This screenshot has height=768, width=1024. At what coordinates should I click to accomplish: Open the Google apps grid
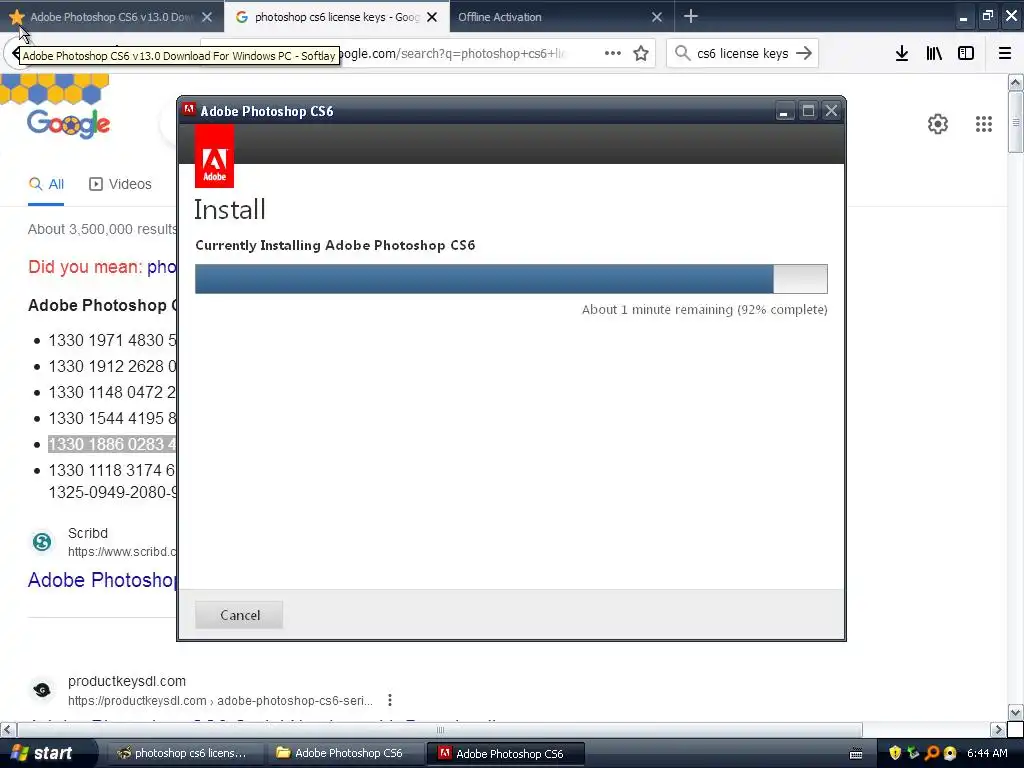(x=984, y=124)
